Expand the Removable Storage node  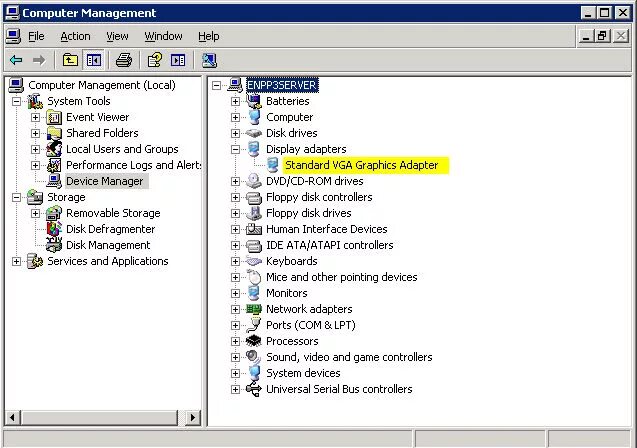35,213
